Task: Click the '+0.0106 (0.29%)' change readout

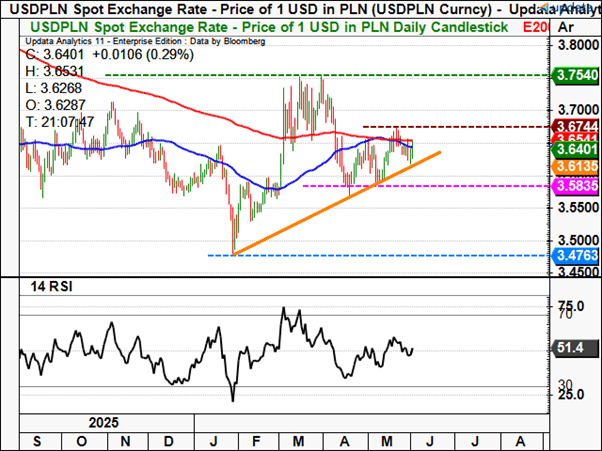Action: click(x=143, y=55)
